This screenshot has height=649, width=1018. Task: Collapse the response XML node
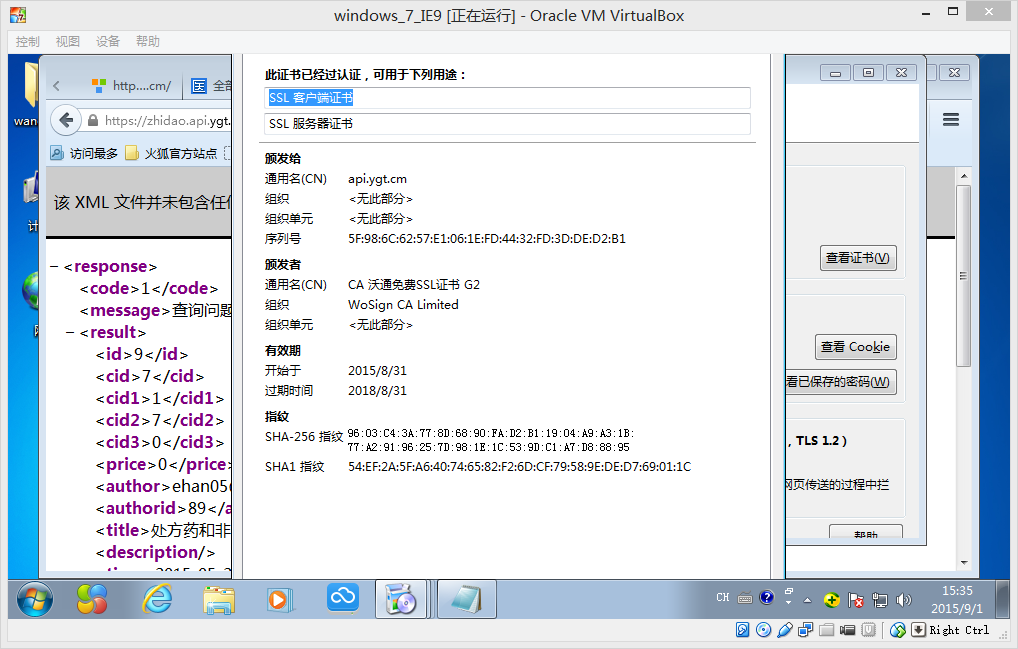point(55,267)
